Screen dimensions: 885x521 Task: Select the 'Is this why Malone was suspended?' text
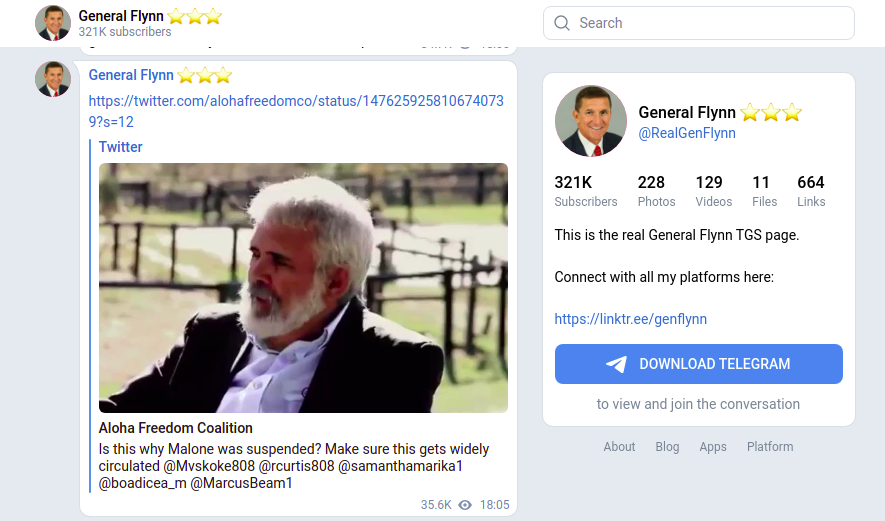[210, 449]
